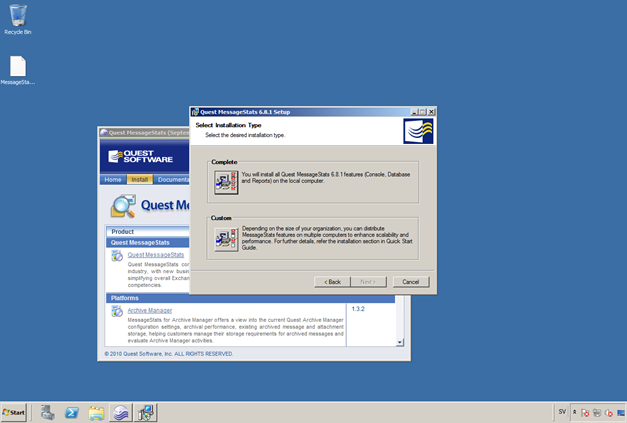The width and height of the screenshot is (627, 423).
Task: Launch Server Manager from taskbar
Action: (47, 413)
